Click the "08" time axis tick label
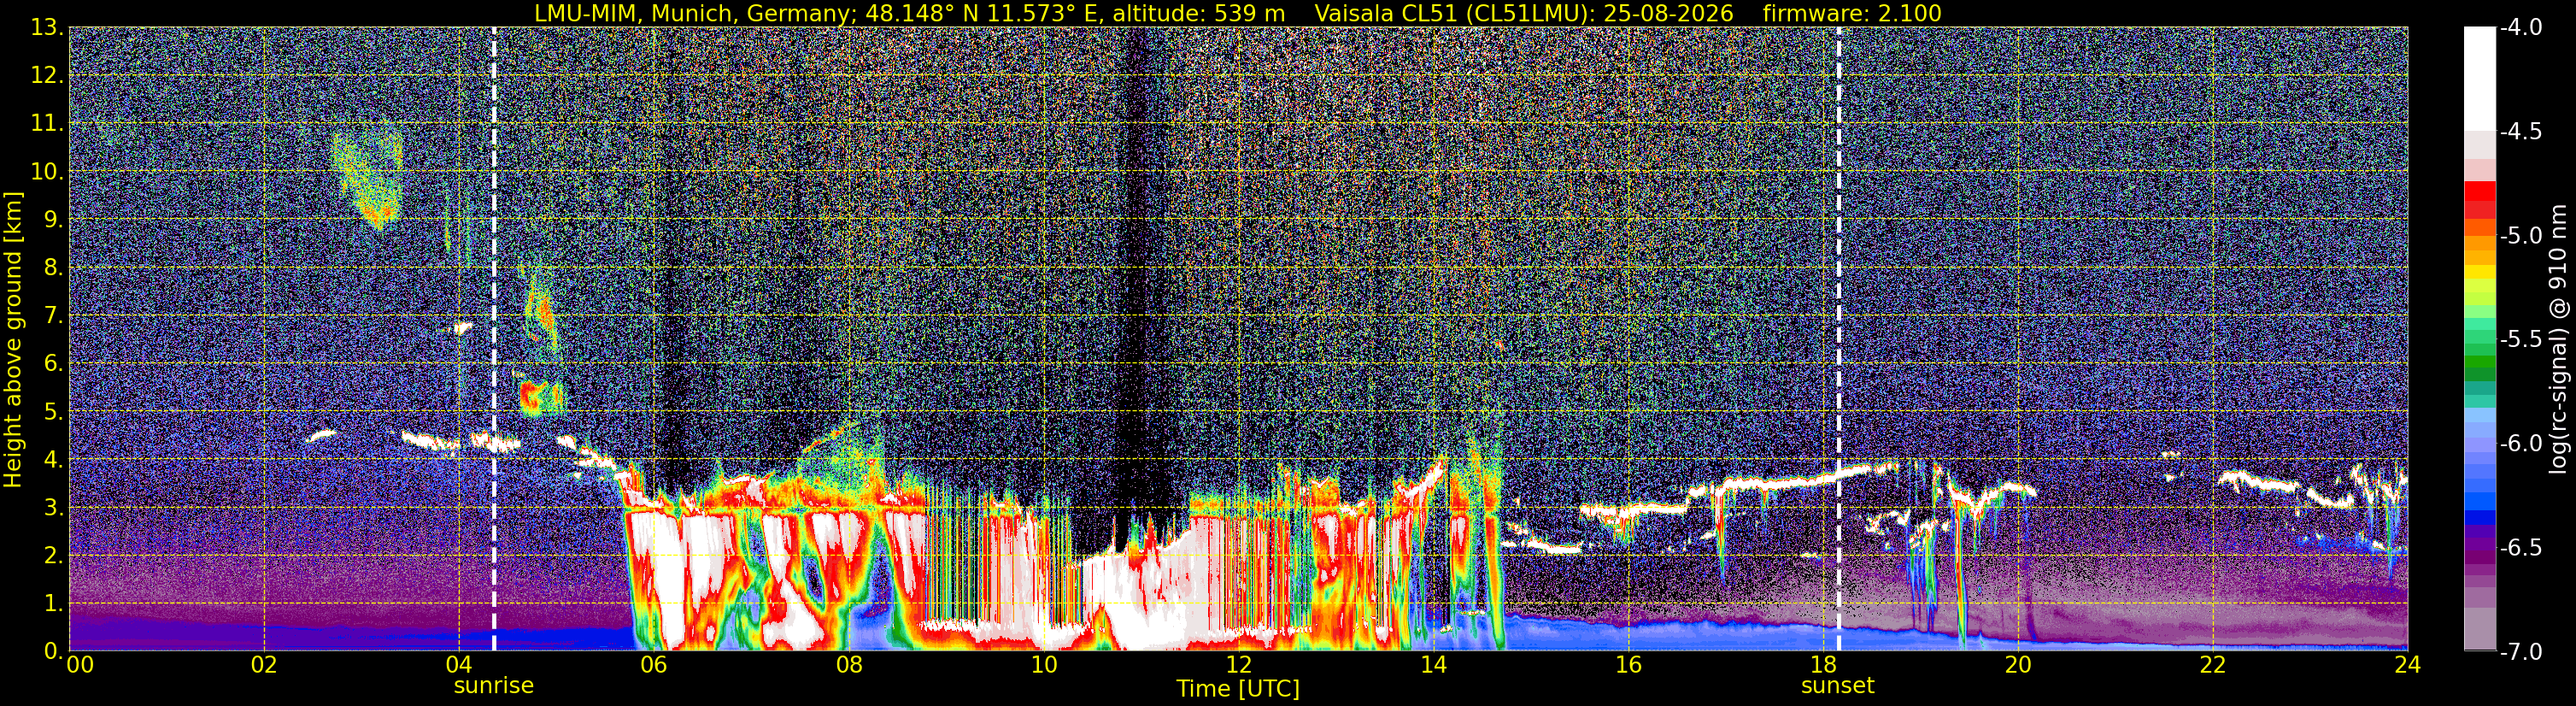This screenshot has width=2576, height=706. [x=849, y=665]
